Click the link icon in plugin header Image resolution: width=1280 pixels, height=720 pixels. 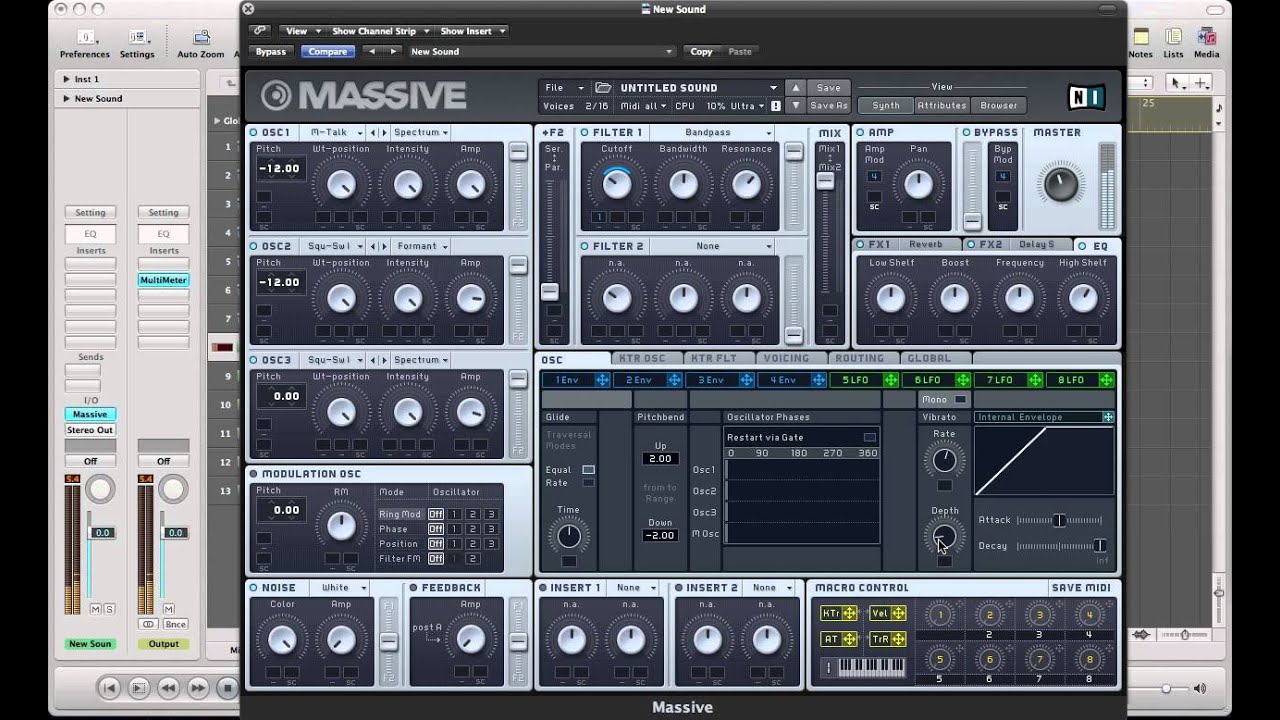point(260,31)
